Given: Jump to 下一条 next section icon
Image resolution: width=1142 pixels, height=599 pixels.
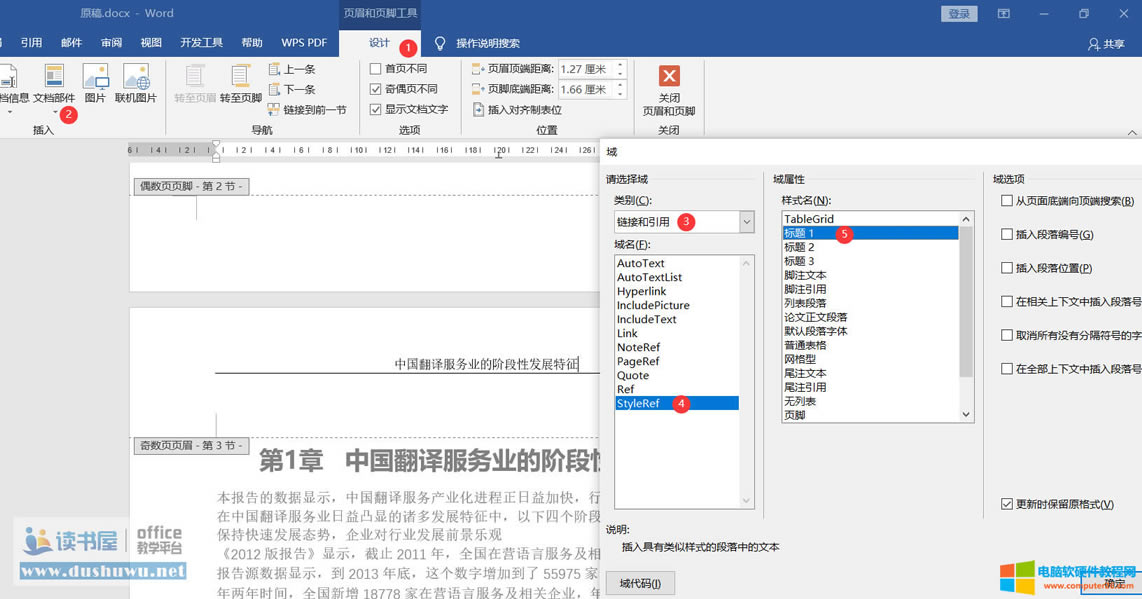Looking at the screenshot, I should tap(275, 90).
